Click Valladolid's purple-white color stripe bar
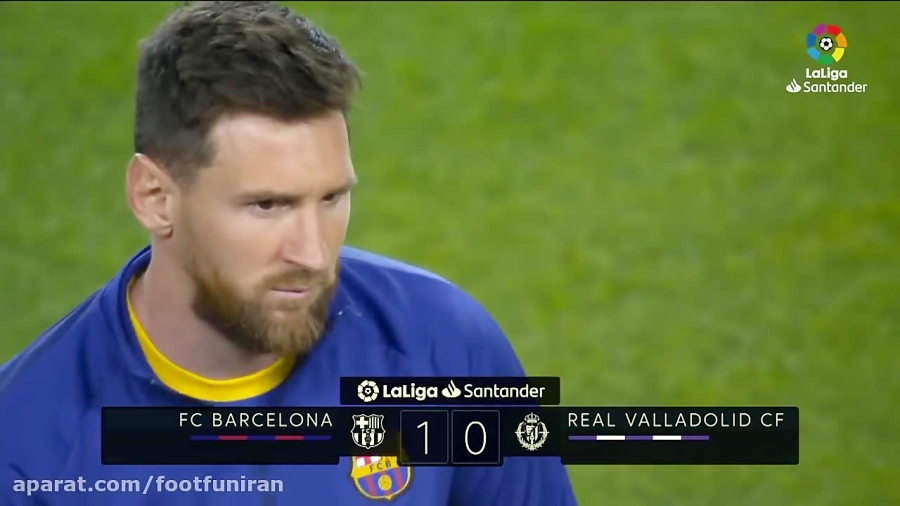The width and height of the screenshot is (900, 506). click(x=639, y=438)
